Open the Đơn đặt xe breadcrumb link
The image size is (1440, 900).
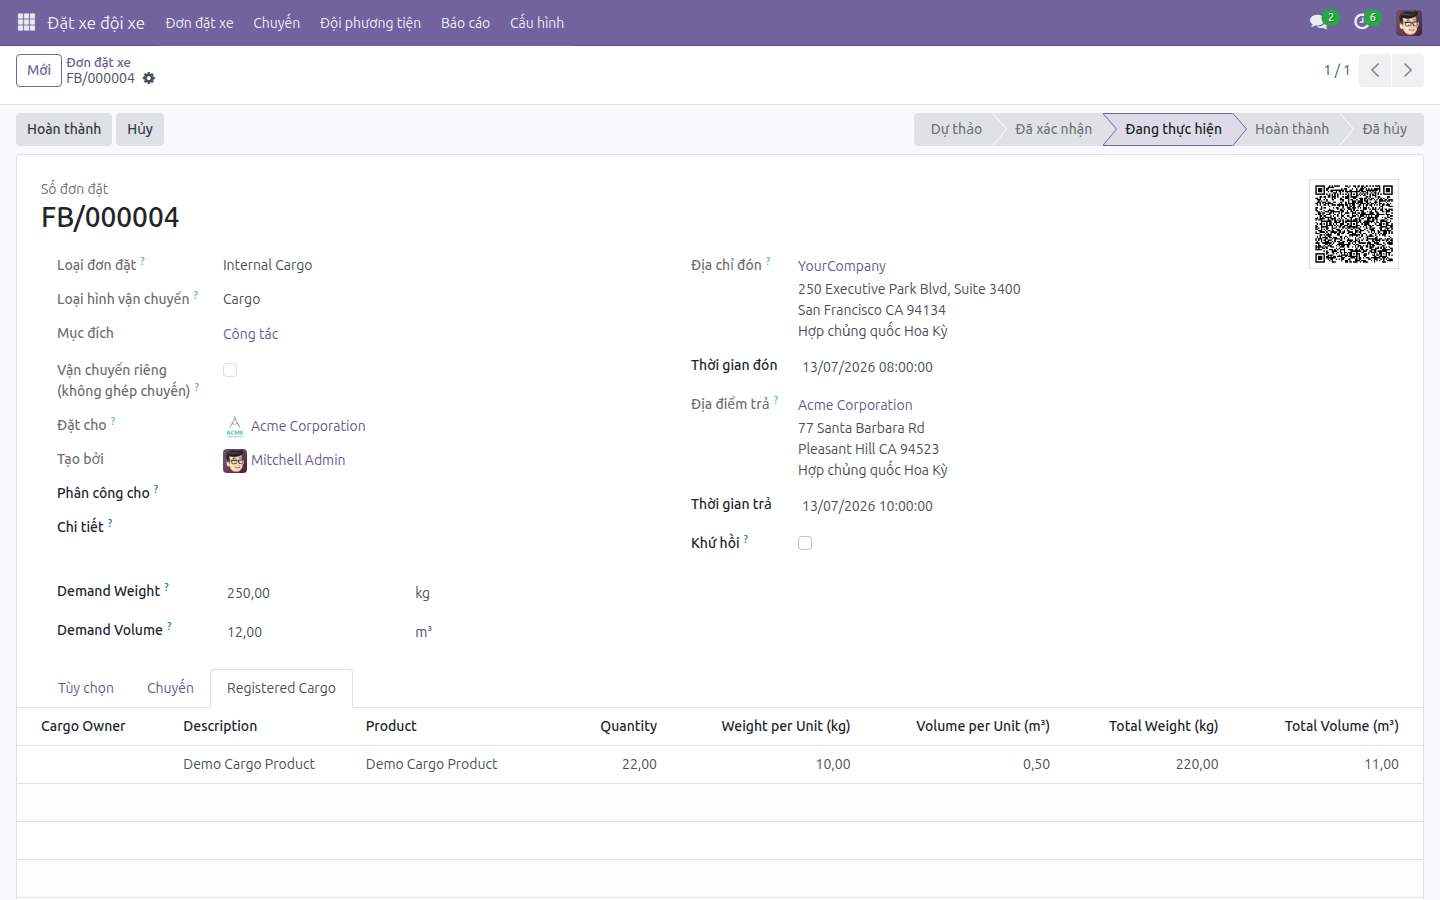click(x=98, y=62)
